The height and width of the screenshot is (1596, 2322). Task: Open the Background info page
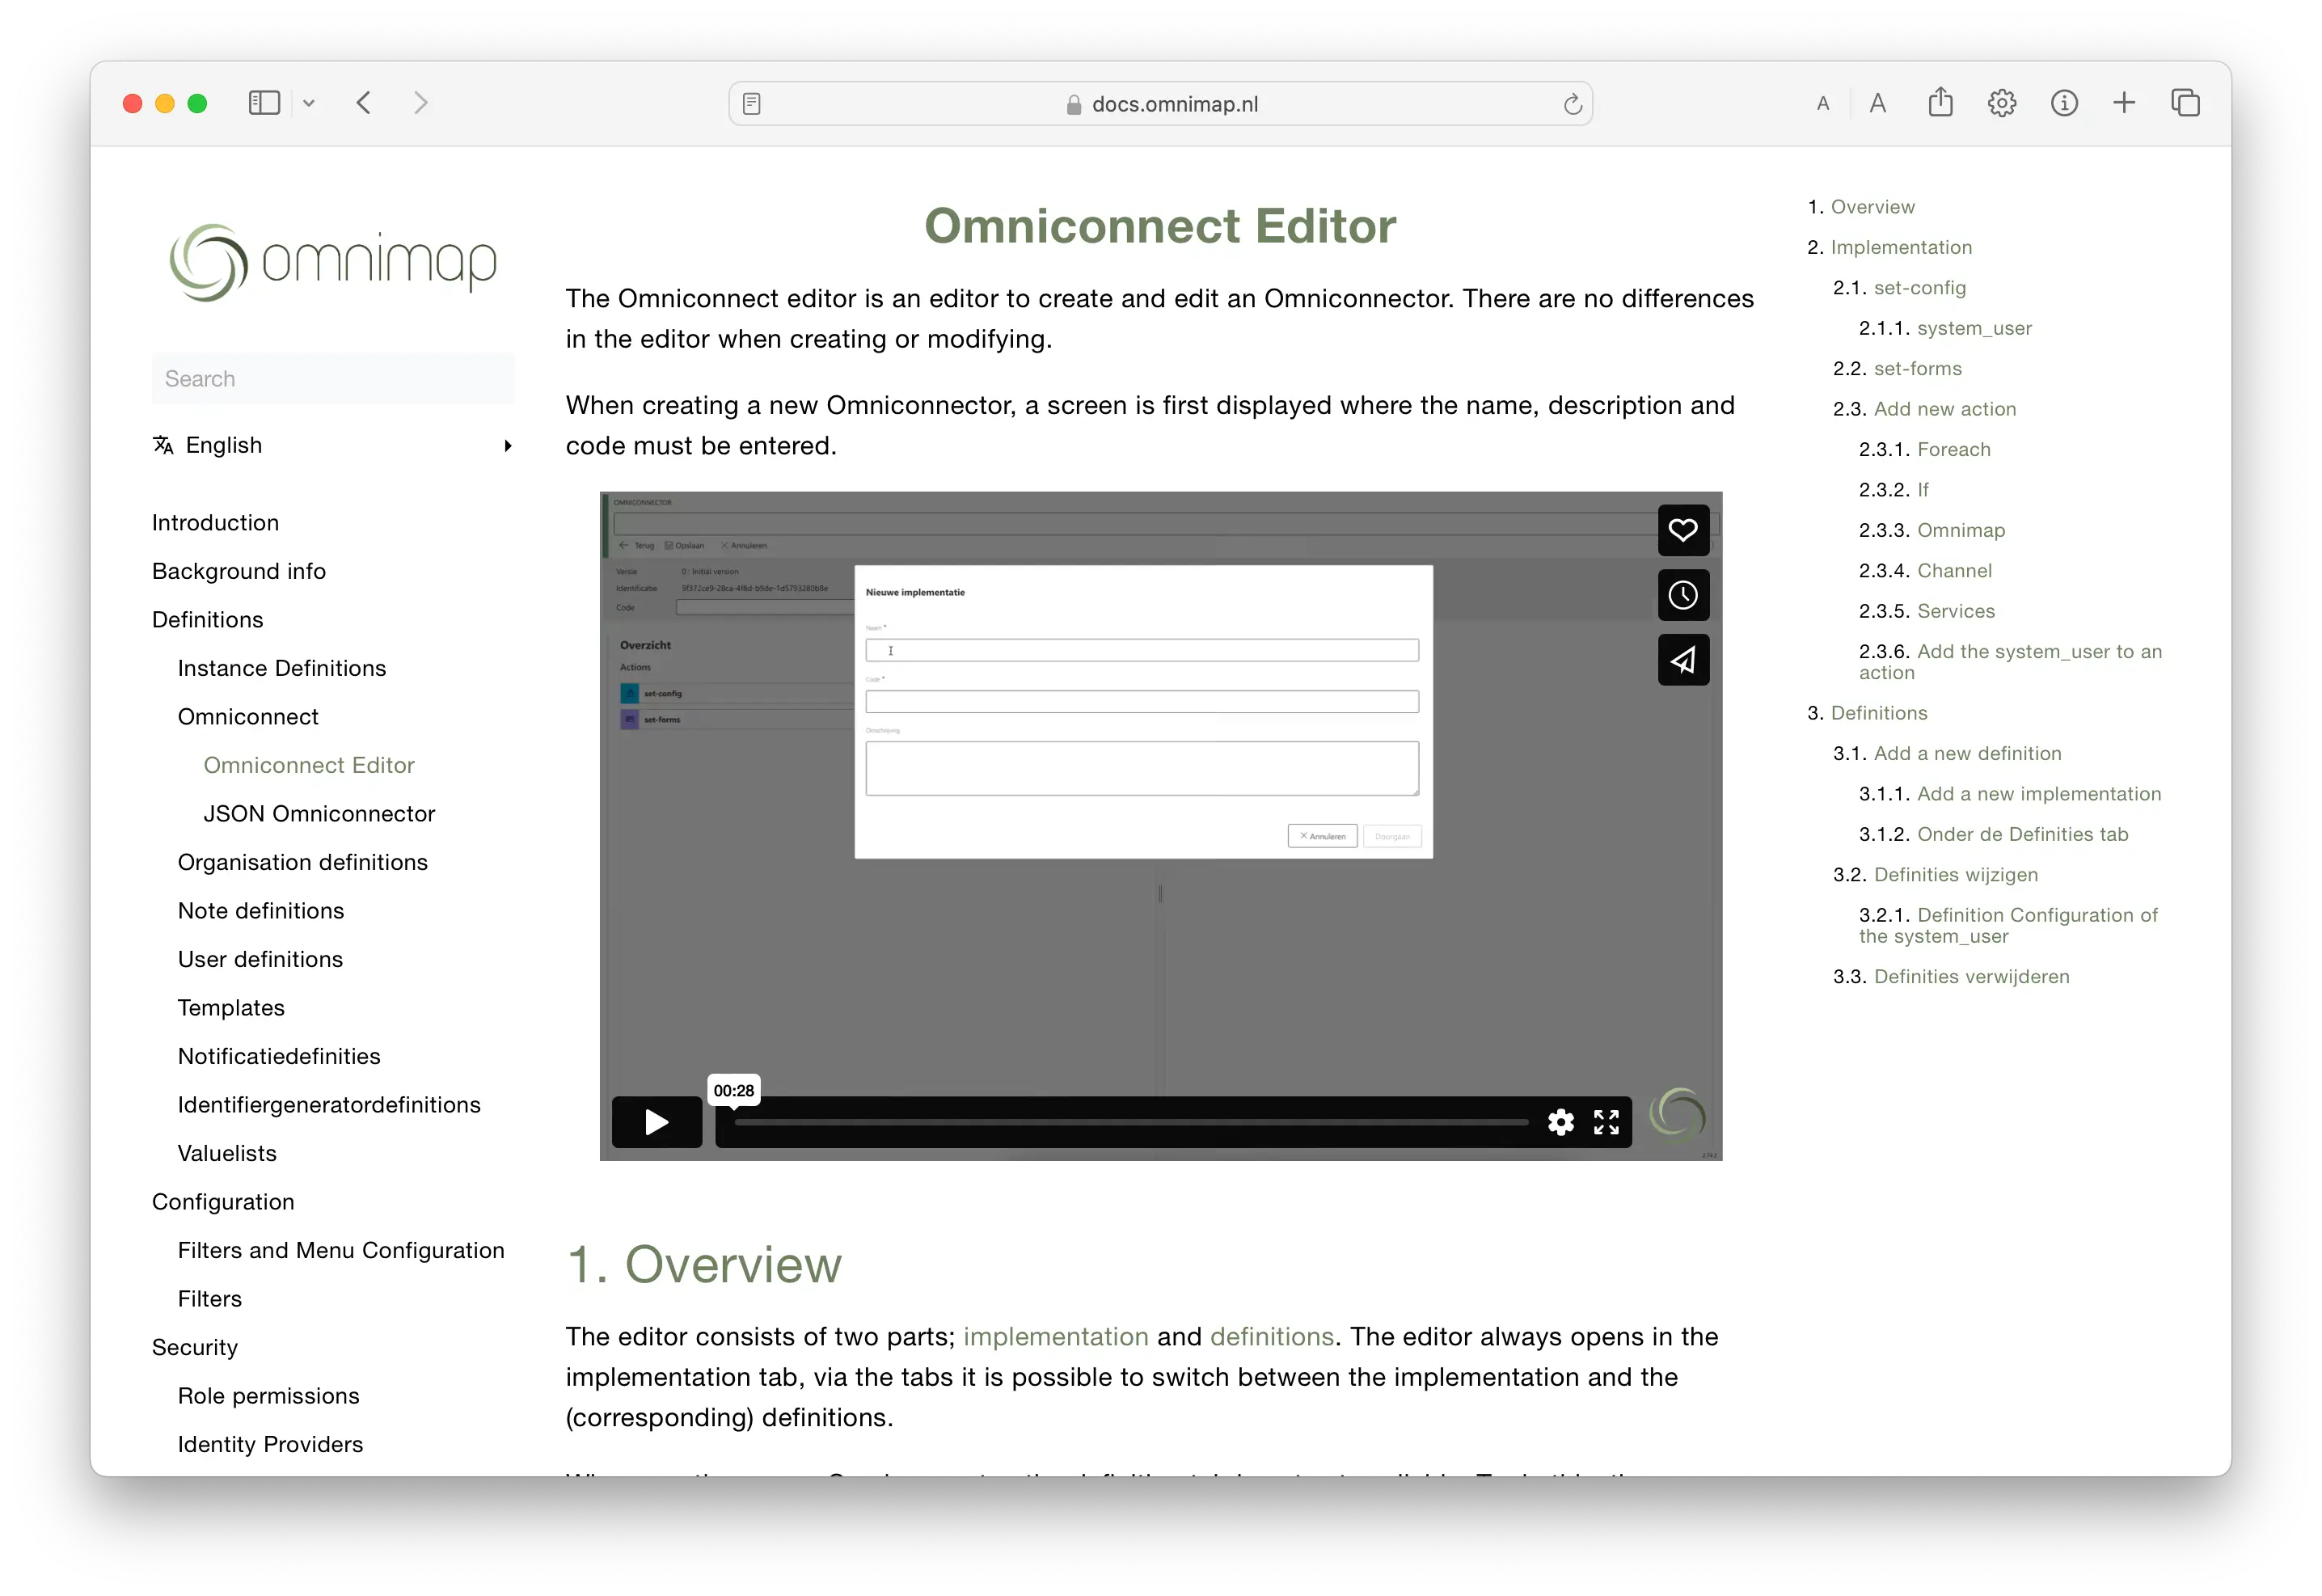coord(239,571)
